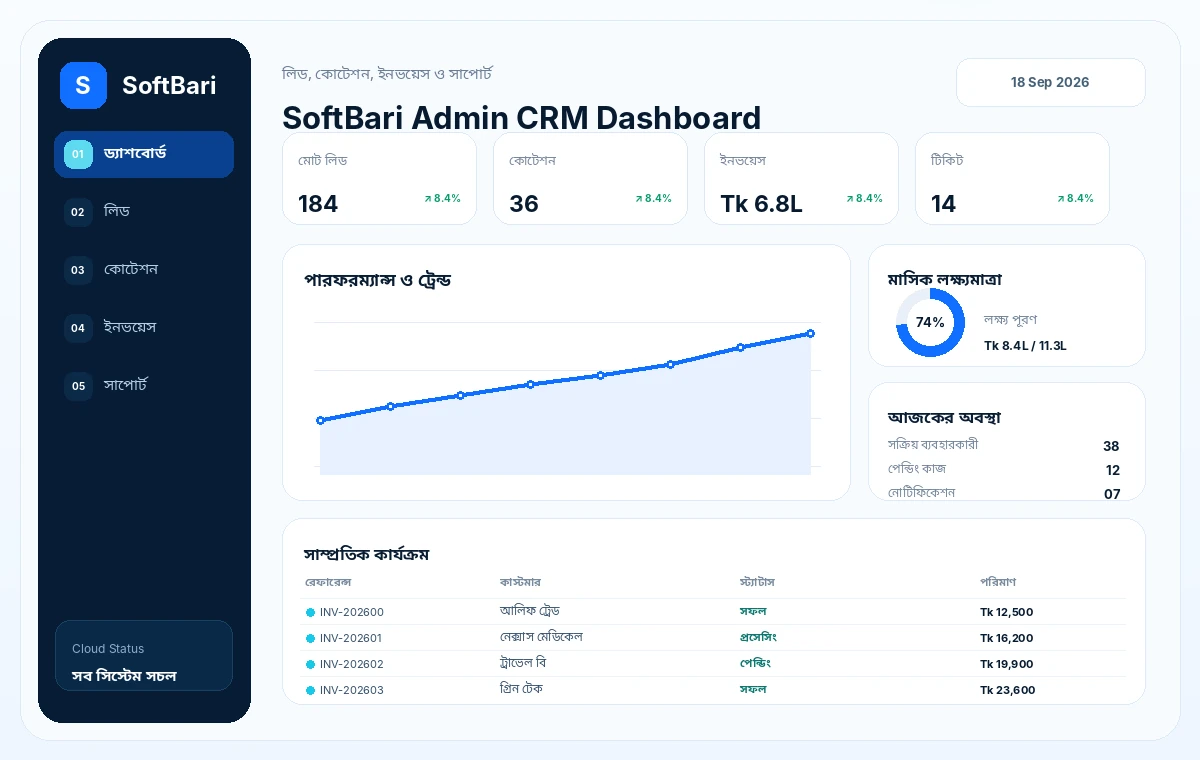Click the কাস্টমার column header
Screen dimensions: 1200x760
(x=520, y=582)
